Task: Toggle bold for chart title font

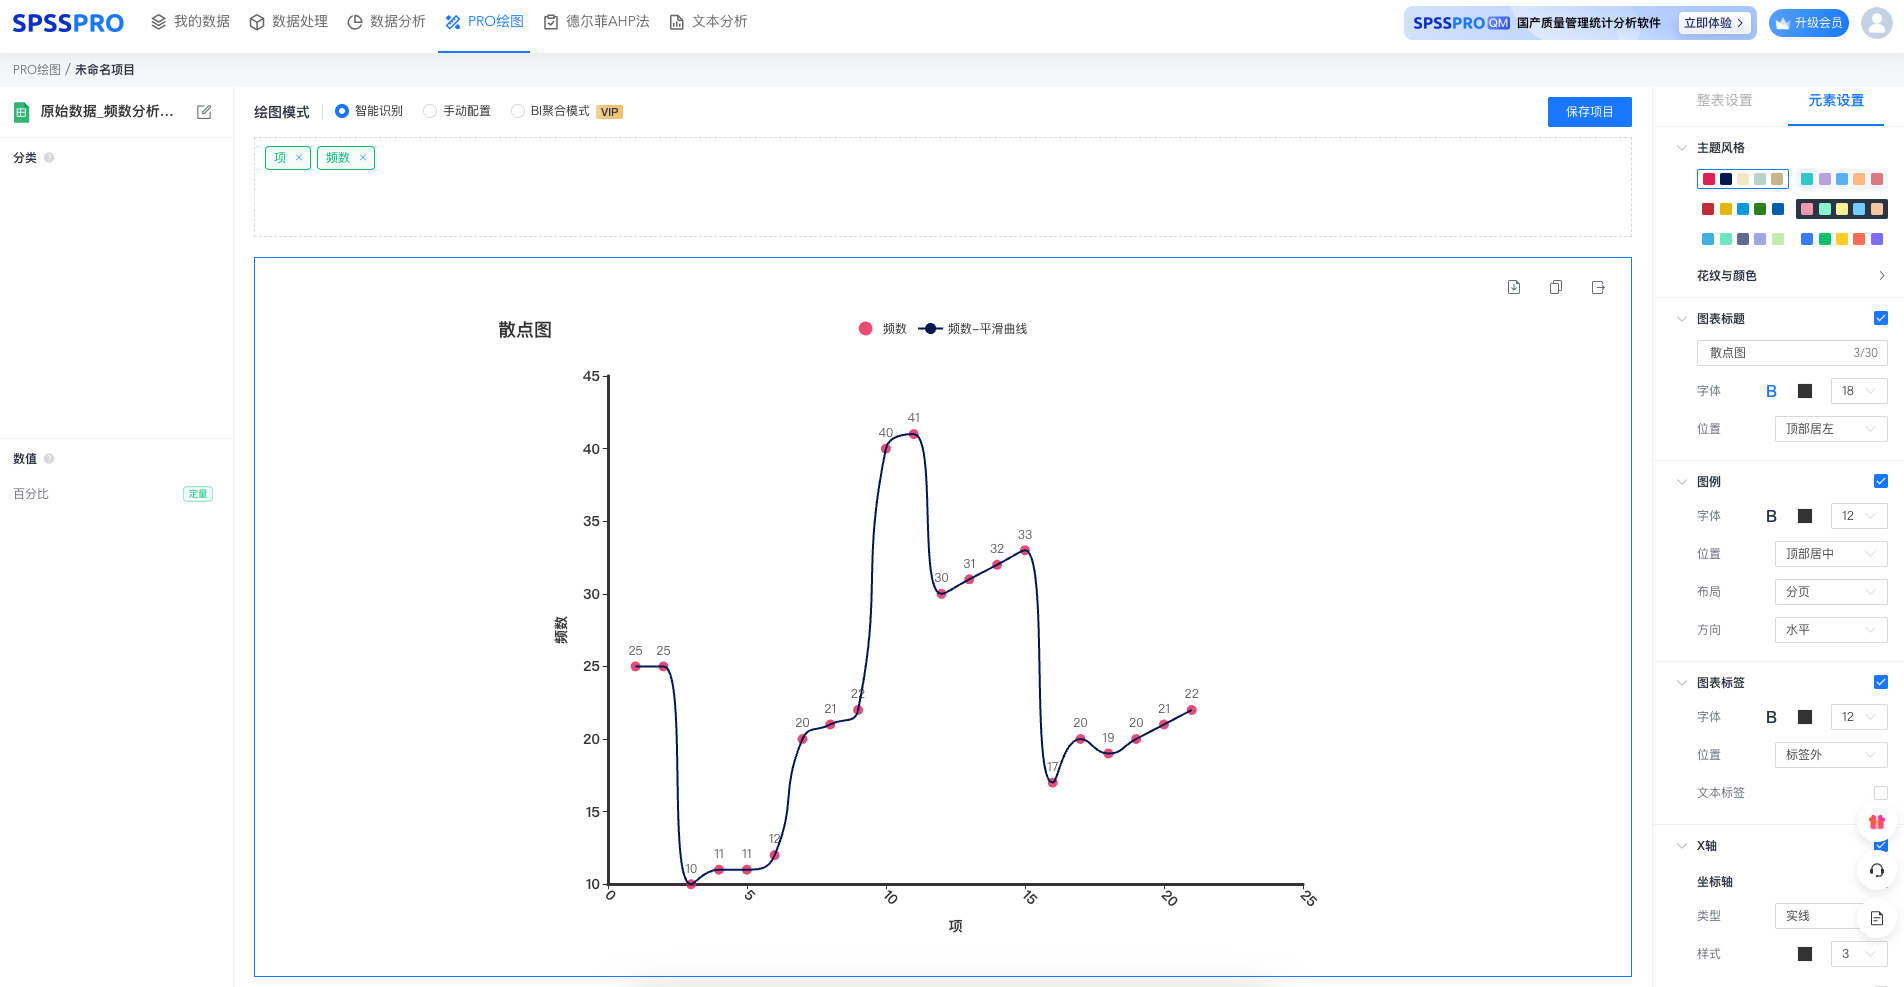Action: (x=1771, y=391)
